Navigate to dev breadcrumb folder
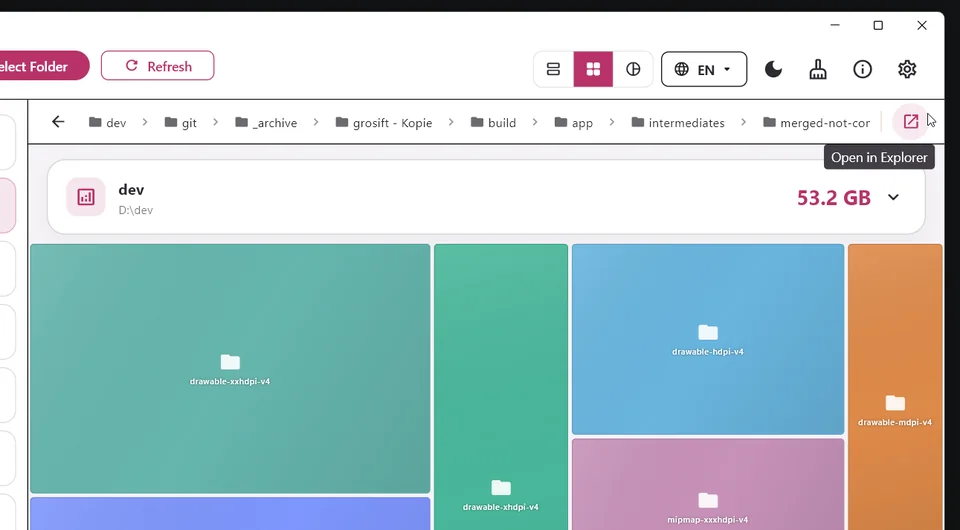Viewport: 960px width, 530px height. (x=108, y=123)
